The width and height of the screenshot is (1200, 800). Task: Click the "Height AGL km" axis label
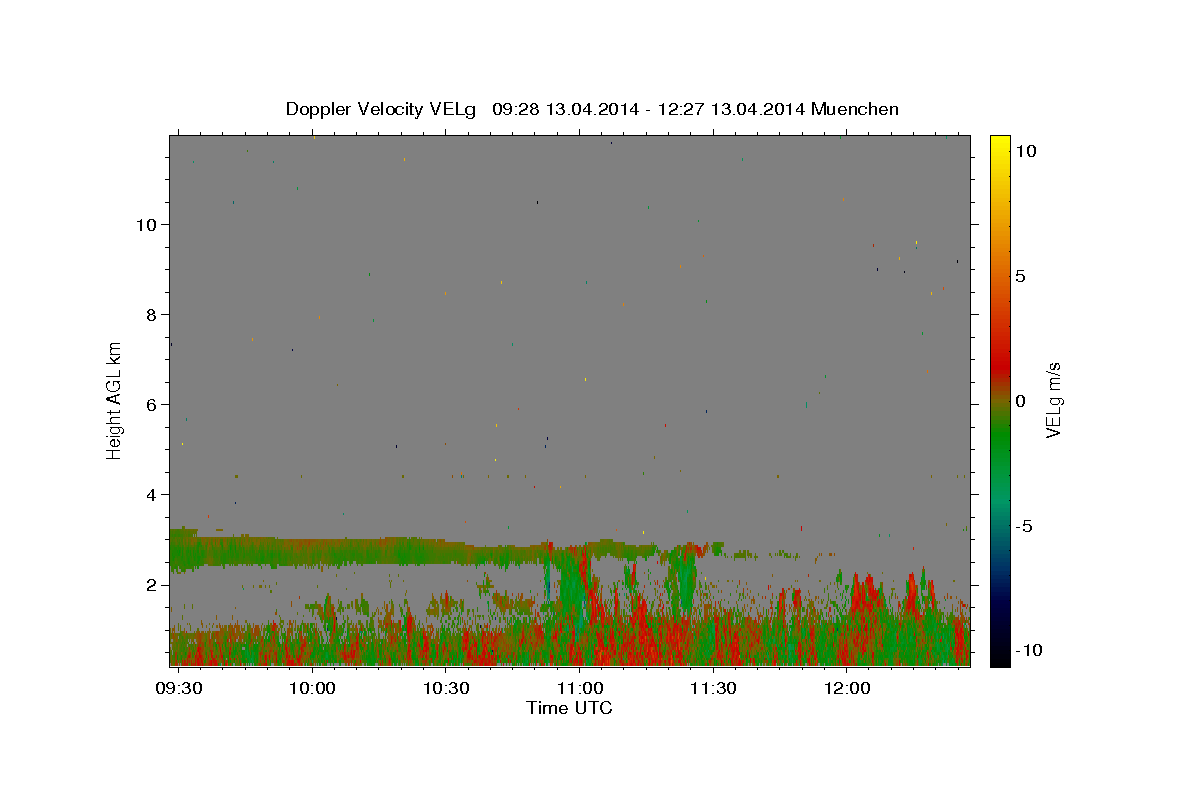click(114, 400)
